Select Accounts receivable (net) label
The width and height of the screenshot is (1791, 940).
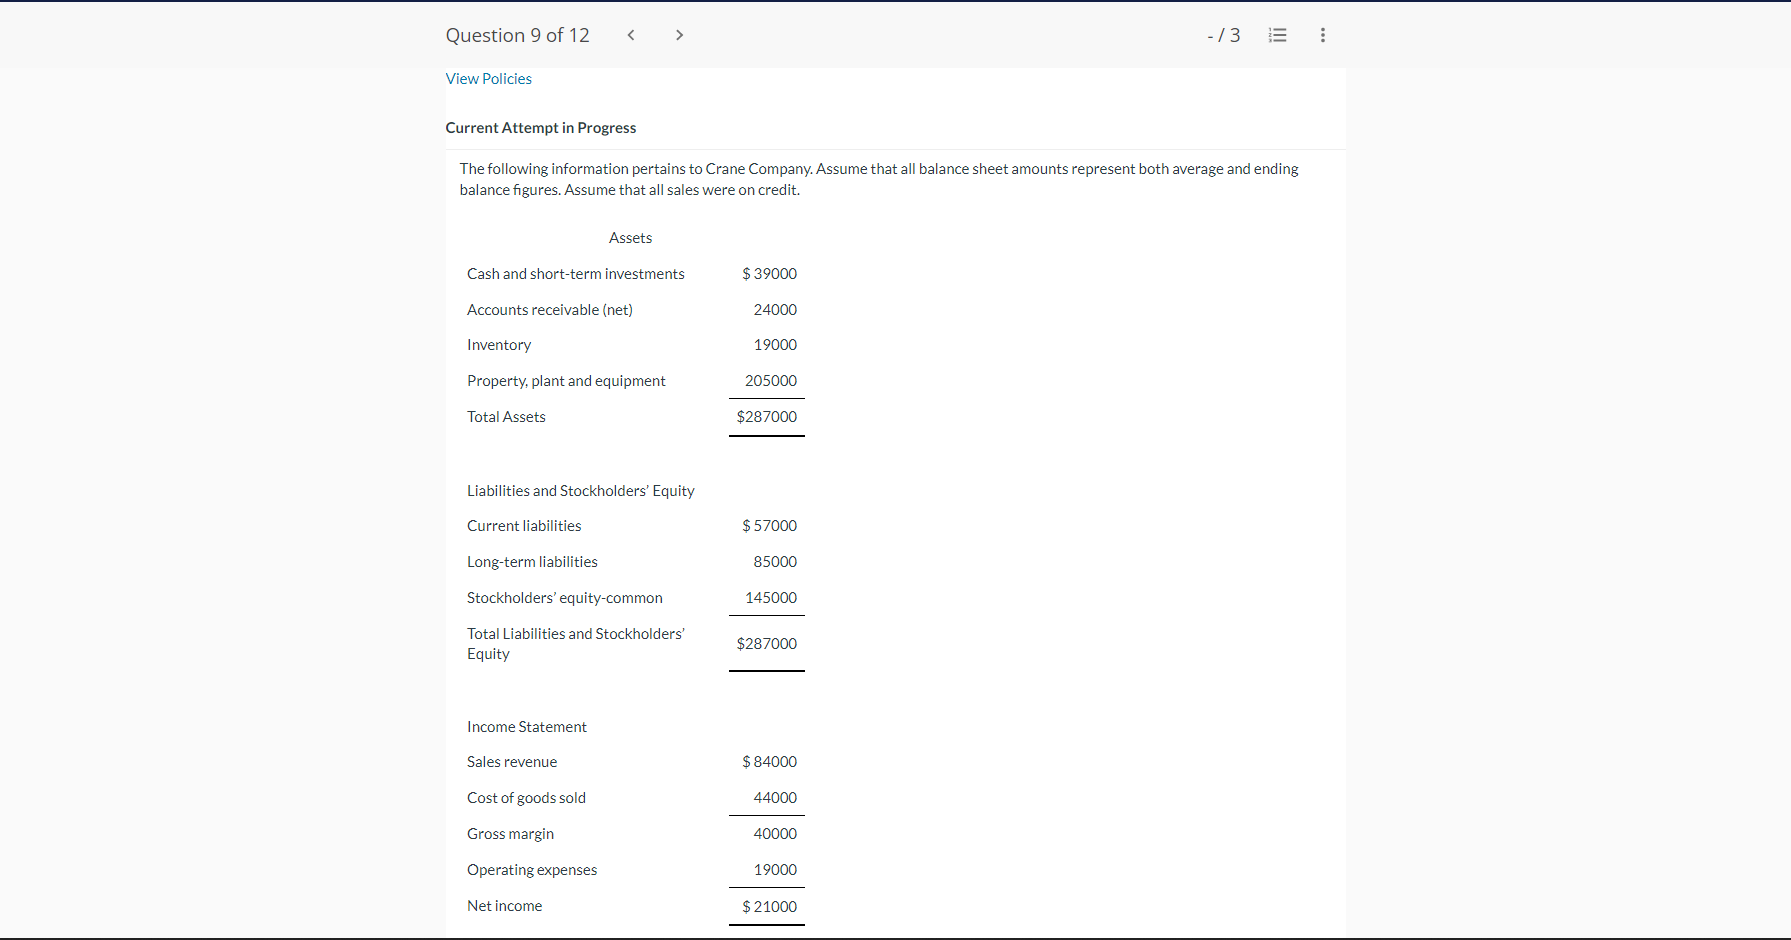click(x=549, y=310)
